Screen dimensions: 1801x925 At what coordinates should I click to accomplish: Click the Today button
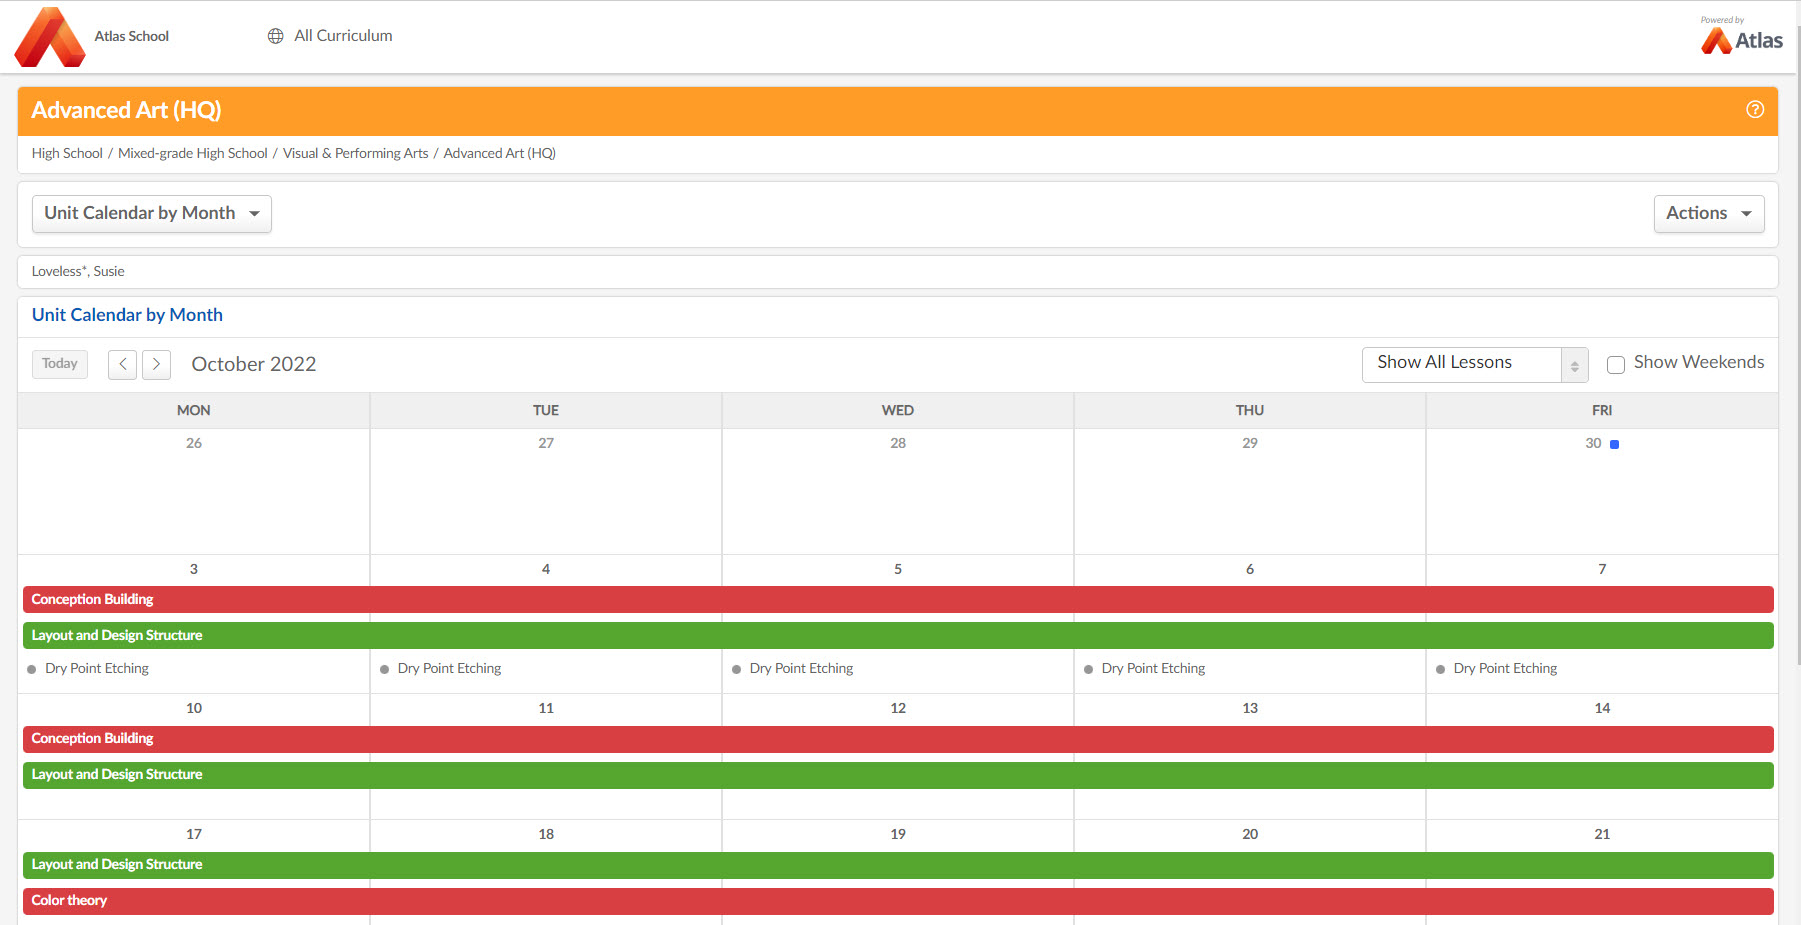(x=60, y=364)
